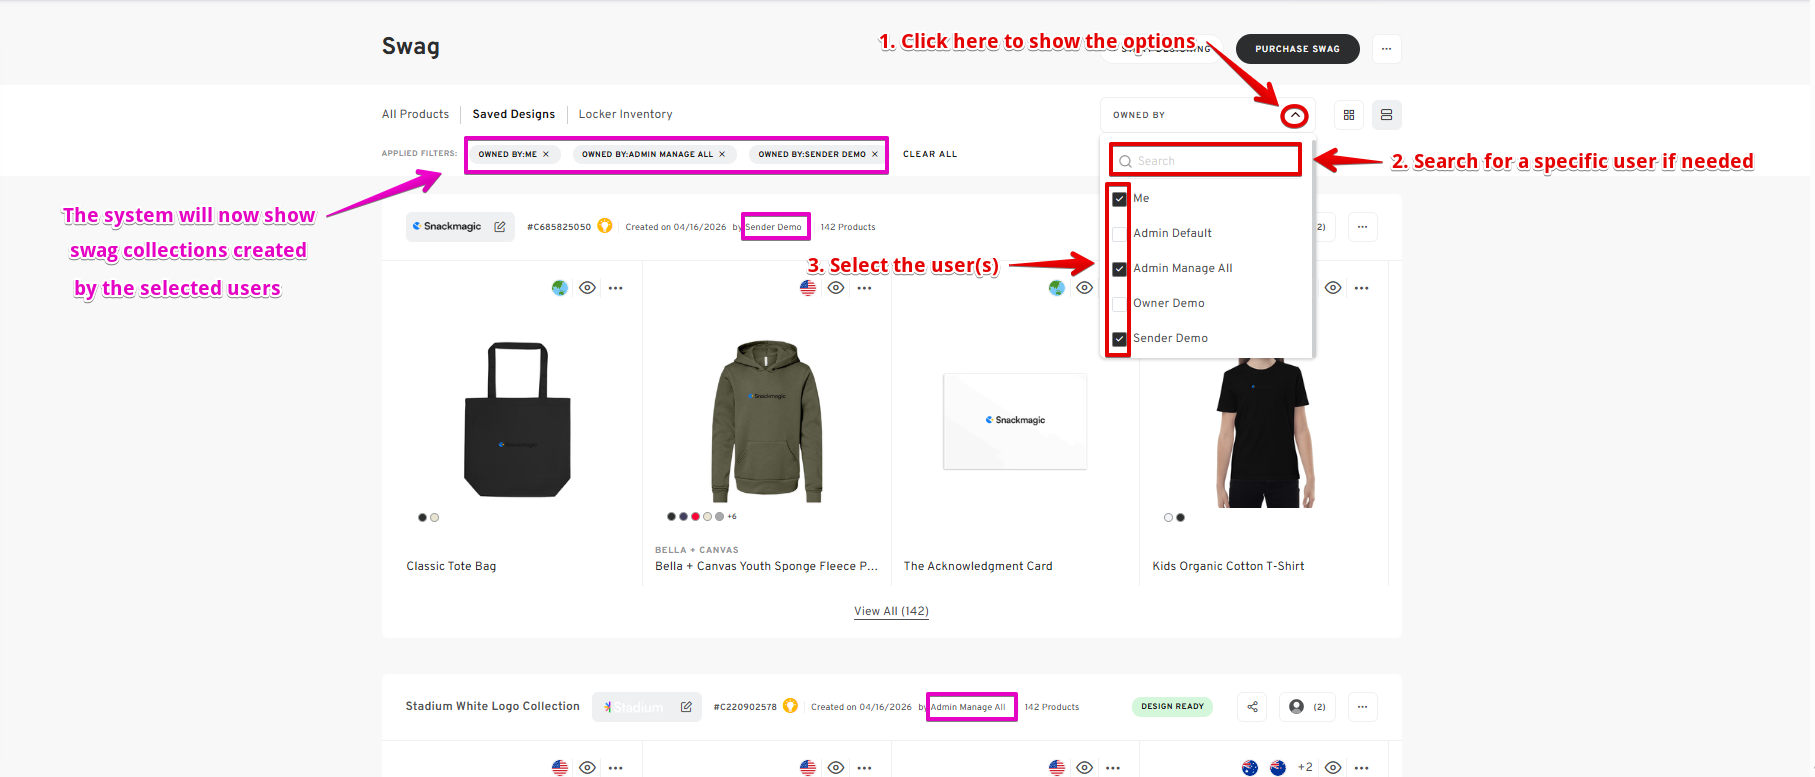Screen dimensions: 1815x777
Task: Open the Locker Inventory tab
Action: (x=625, y=114)
